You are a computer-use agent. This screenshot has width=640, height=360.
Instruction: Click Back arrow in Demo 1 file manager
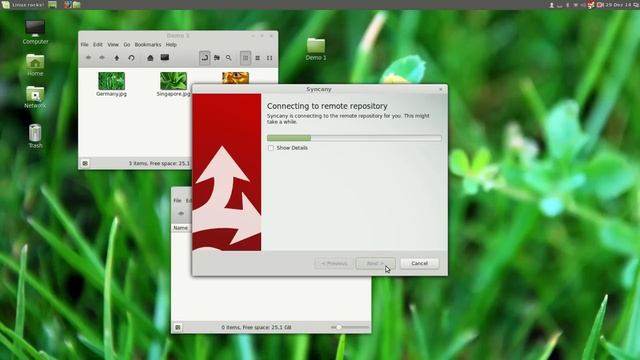pyautogui.click(x=88, y=58)
